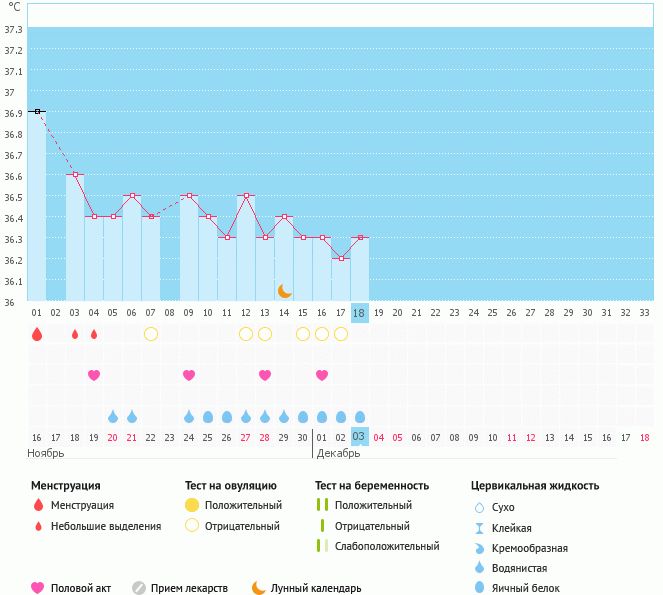Click the watery fluid drop on day 05
Image resolution: width=663 pixels, height=595 pixels.
coord(113,416)
